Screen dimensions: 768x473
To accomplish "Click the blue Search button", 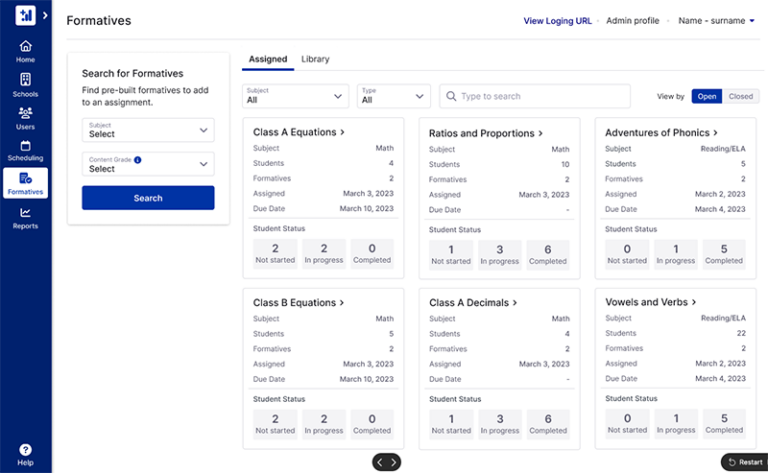I will pos(148,198).
